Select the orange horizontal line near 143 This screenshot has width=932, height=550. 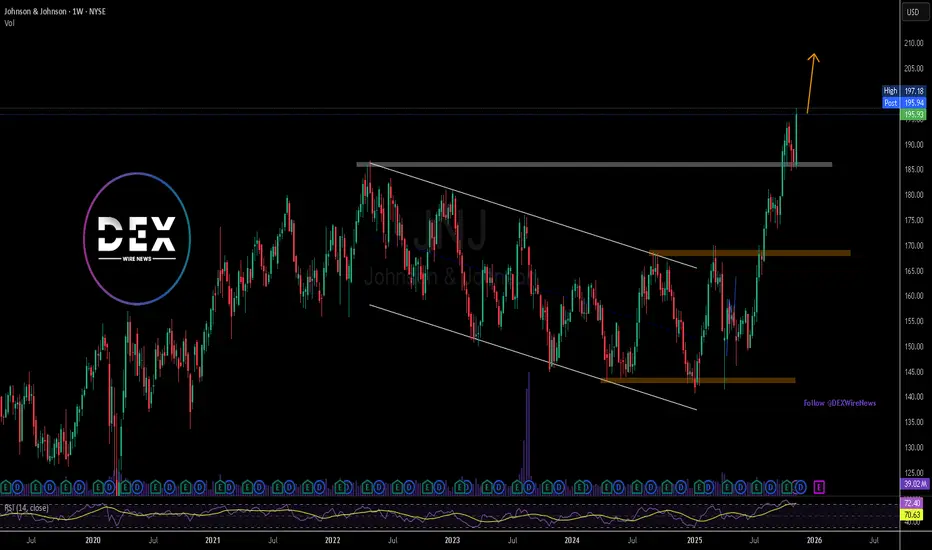point(698,380)
